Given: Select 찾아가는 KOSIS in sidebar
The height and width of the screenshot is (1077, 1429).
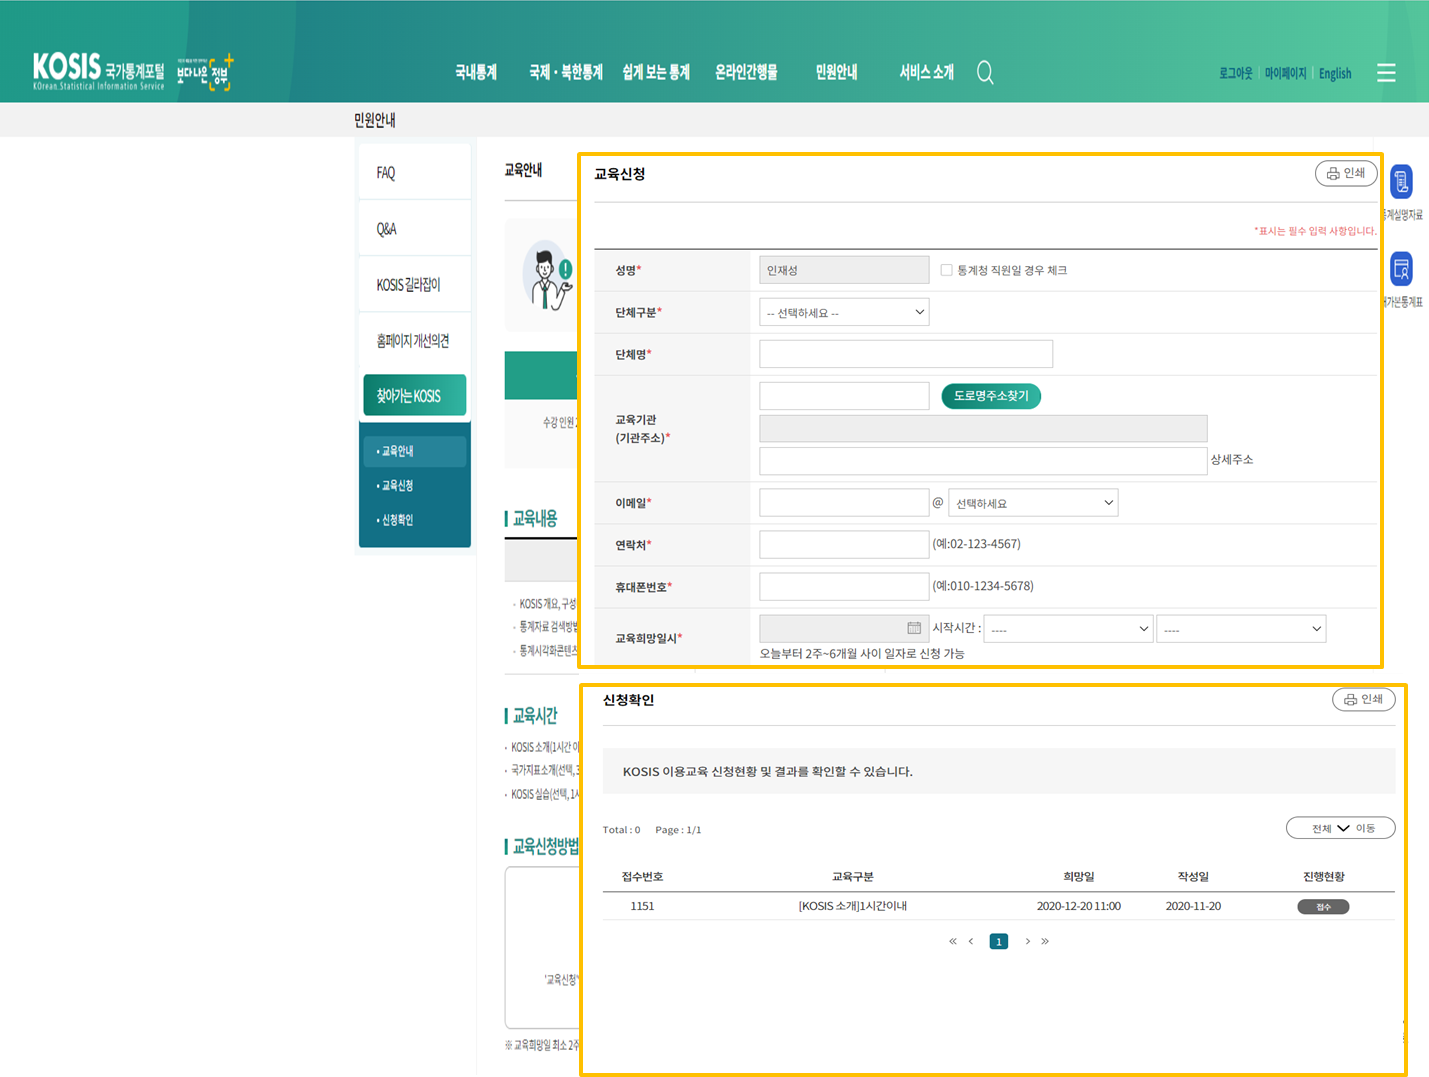Looking at the screenshot, I should tap(414, 395).
